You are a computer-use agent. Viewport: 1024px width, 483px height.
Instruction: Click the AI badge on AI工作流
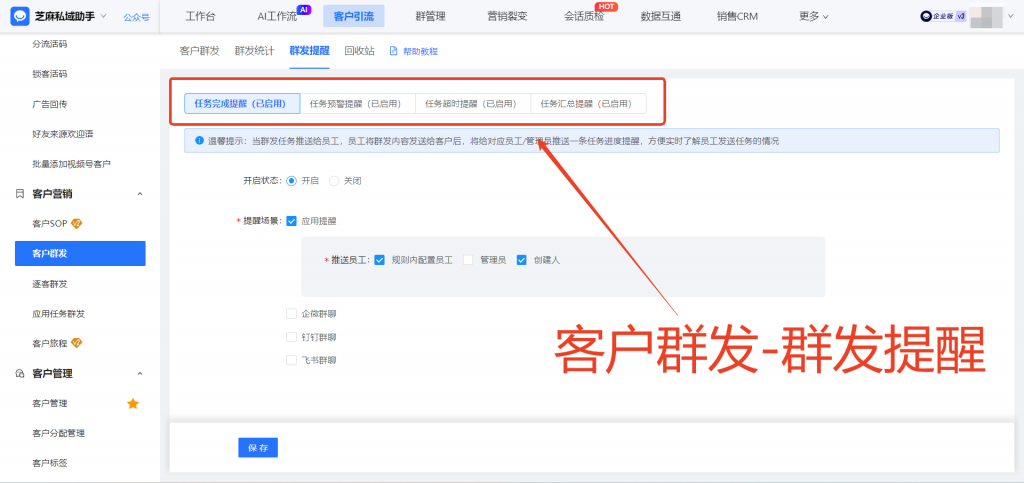[x=304, y=9]
